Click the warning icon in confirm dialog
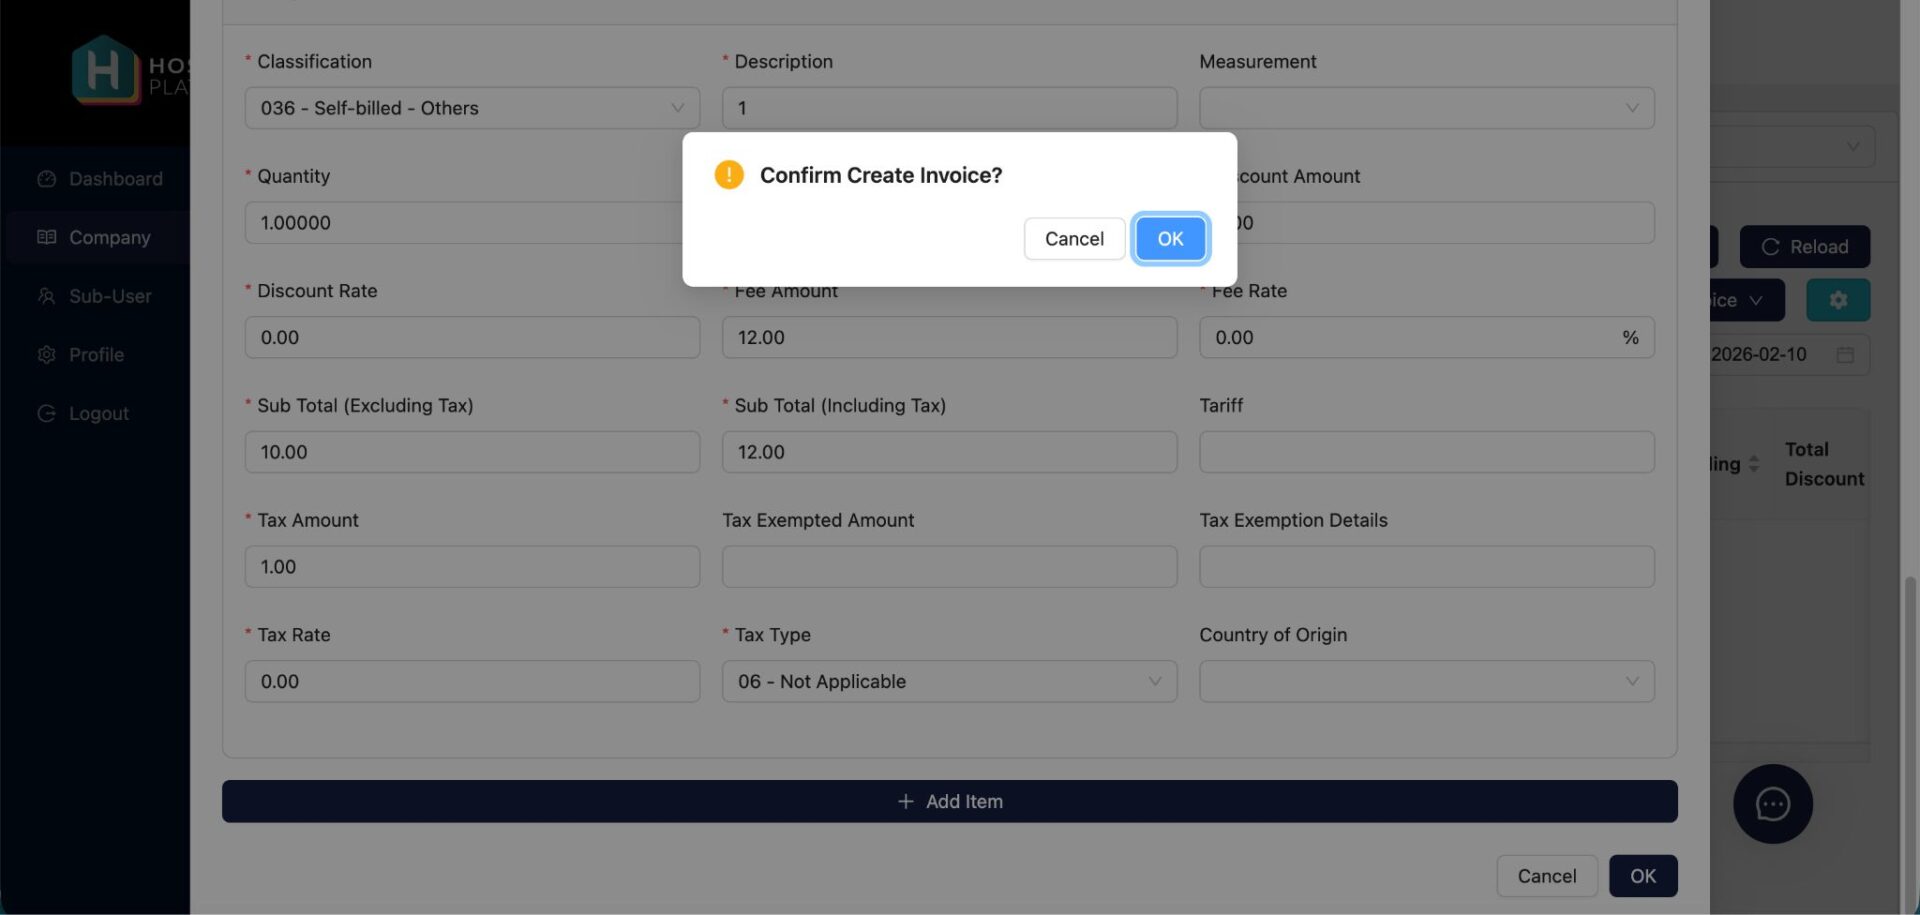Screen dimensions: 1920x915 pos(729,175)
